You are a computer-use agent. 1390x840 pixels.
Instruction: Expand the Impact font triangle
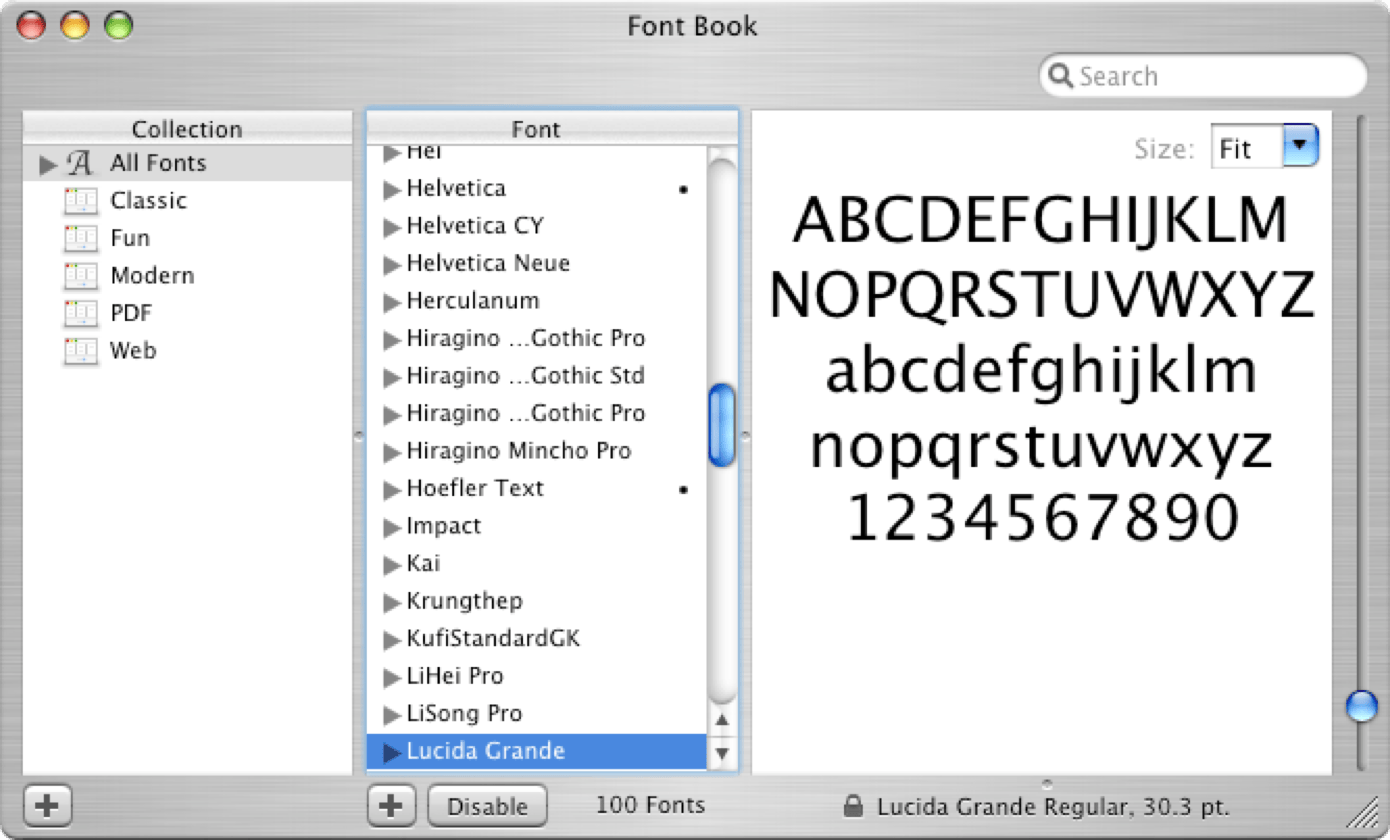point(392,527)
